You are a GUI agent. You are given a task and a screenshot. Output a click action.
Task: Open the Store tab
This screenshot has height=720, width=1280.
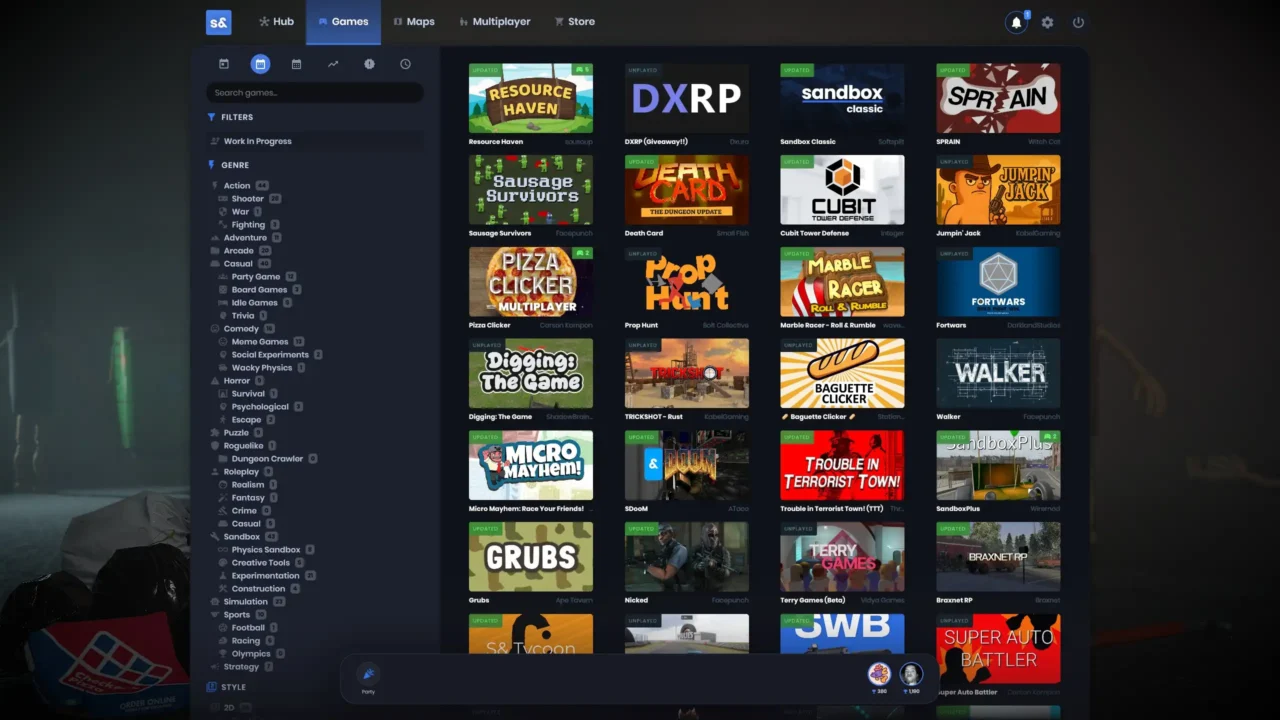click(x=574, y=21)
